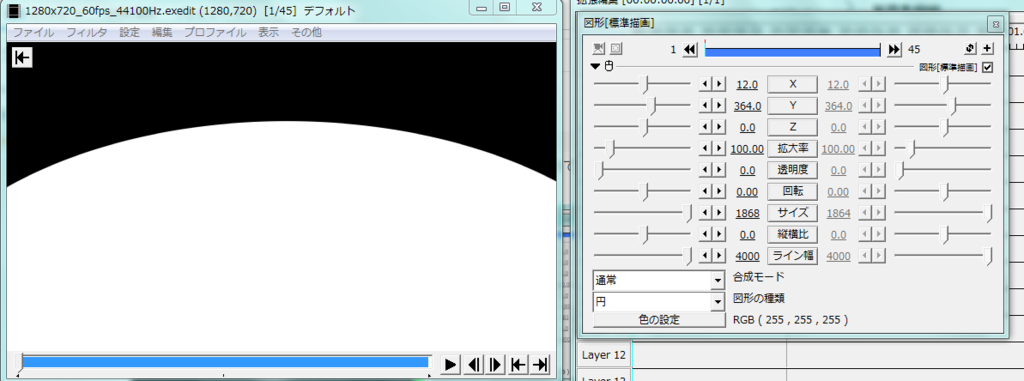Image resolution: width=1024 pixels, height=381 pixels.
Task: Jump to first frame in playback controls
Action: [518, 365]
